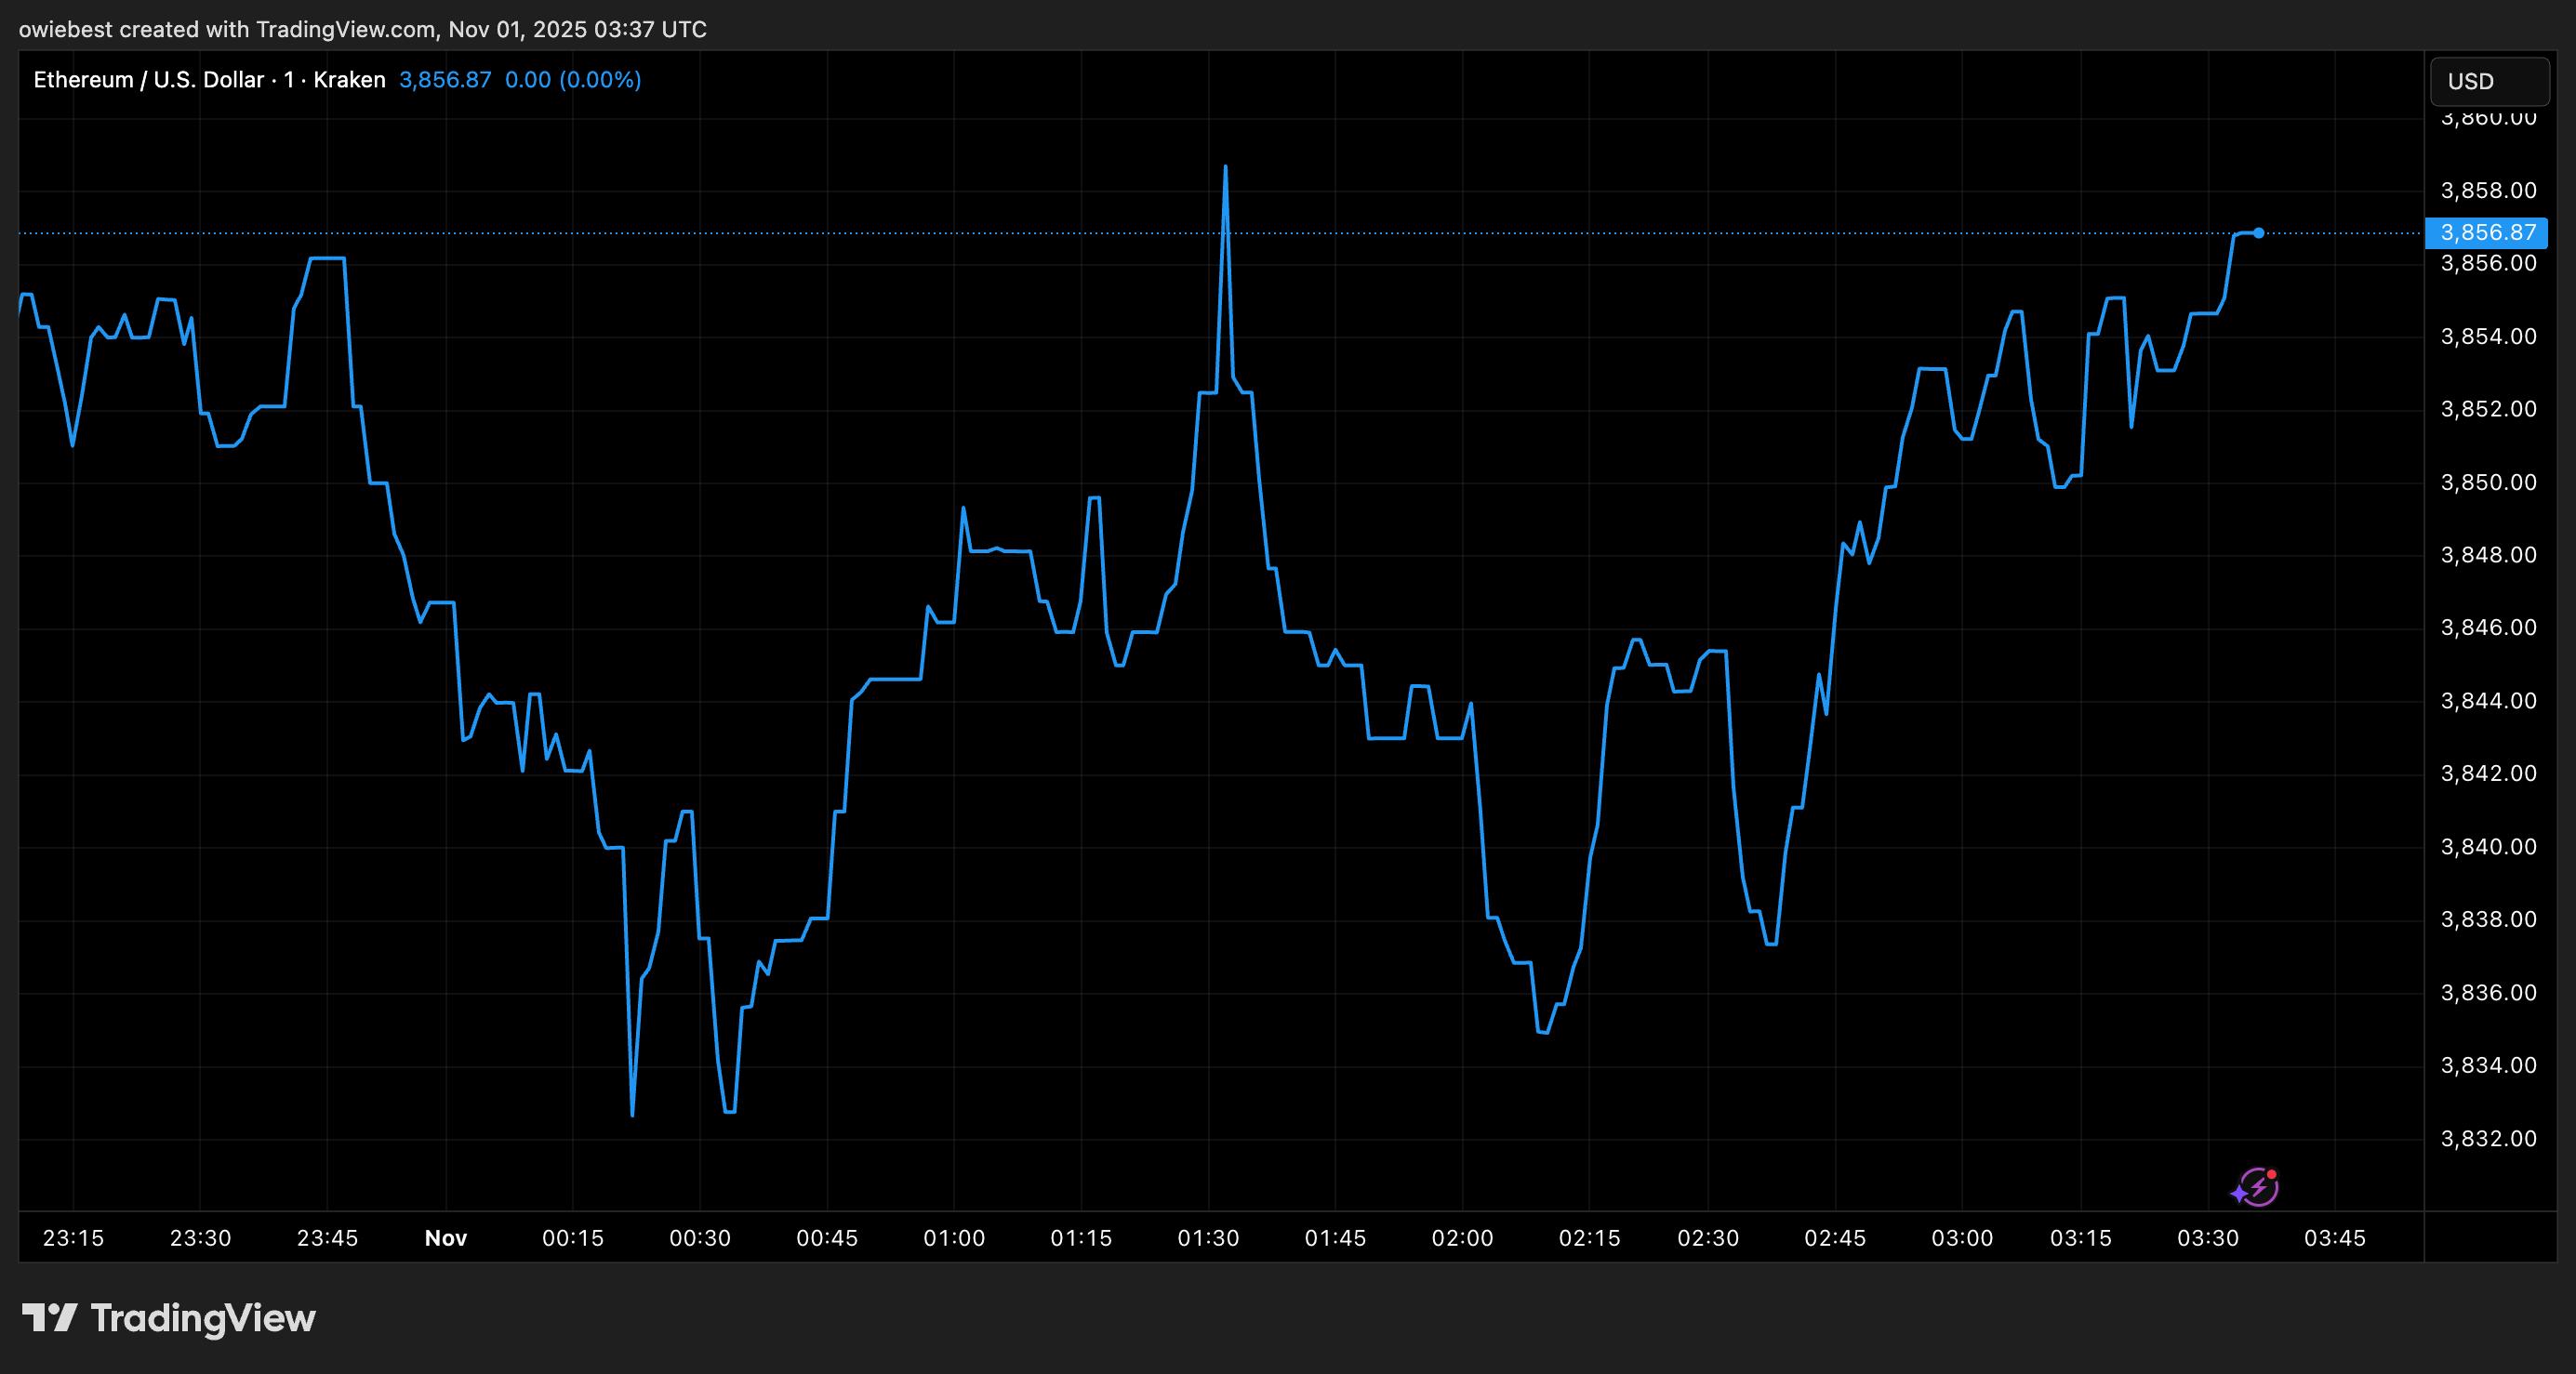2576x1374 pixels.
Task: Click the 3,846.00 price scale label
Action: tap(2488, 628)
